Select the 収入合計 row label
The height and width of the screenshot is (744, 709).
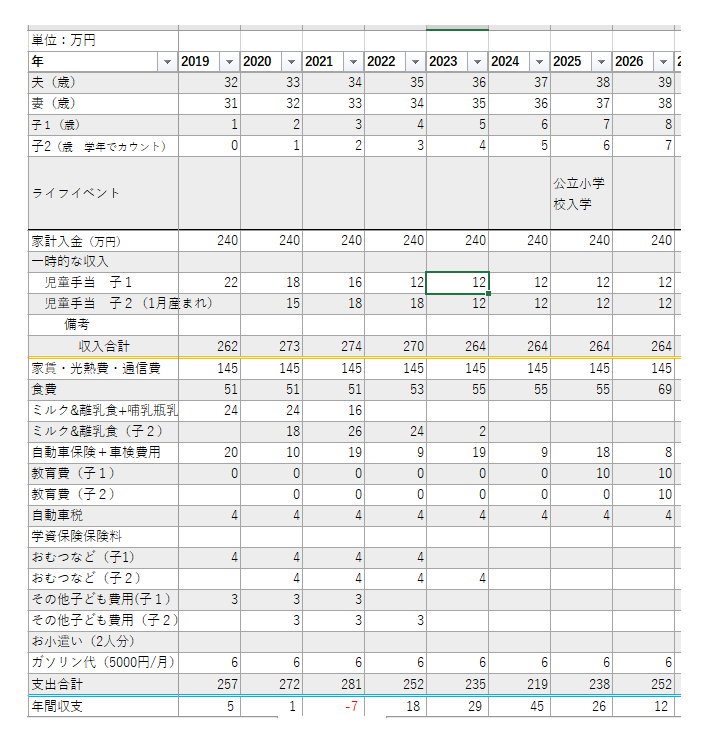click(103, 346)
